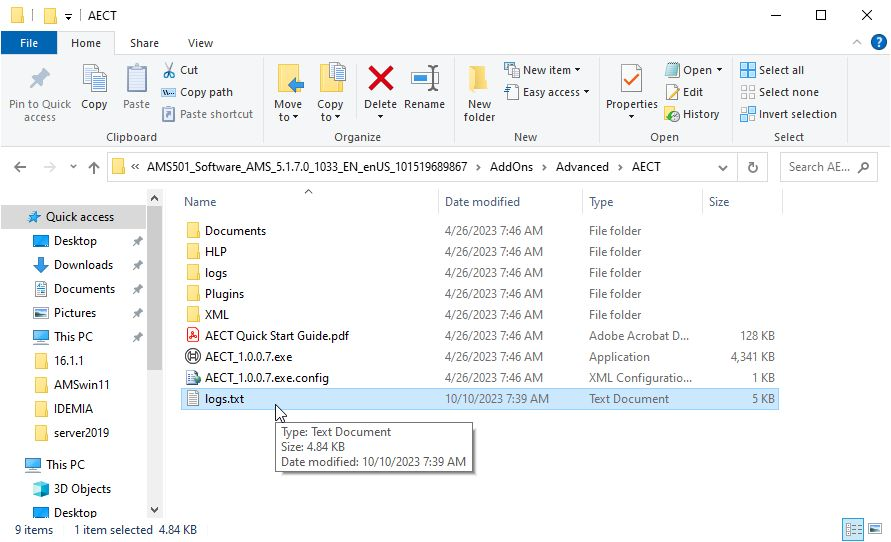891x542 pixels.
Task: Open the Recent locations dropdown arrow
Action: pyautogui.click(x=73, y=167)
